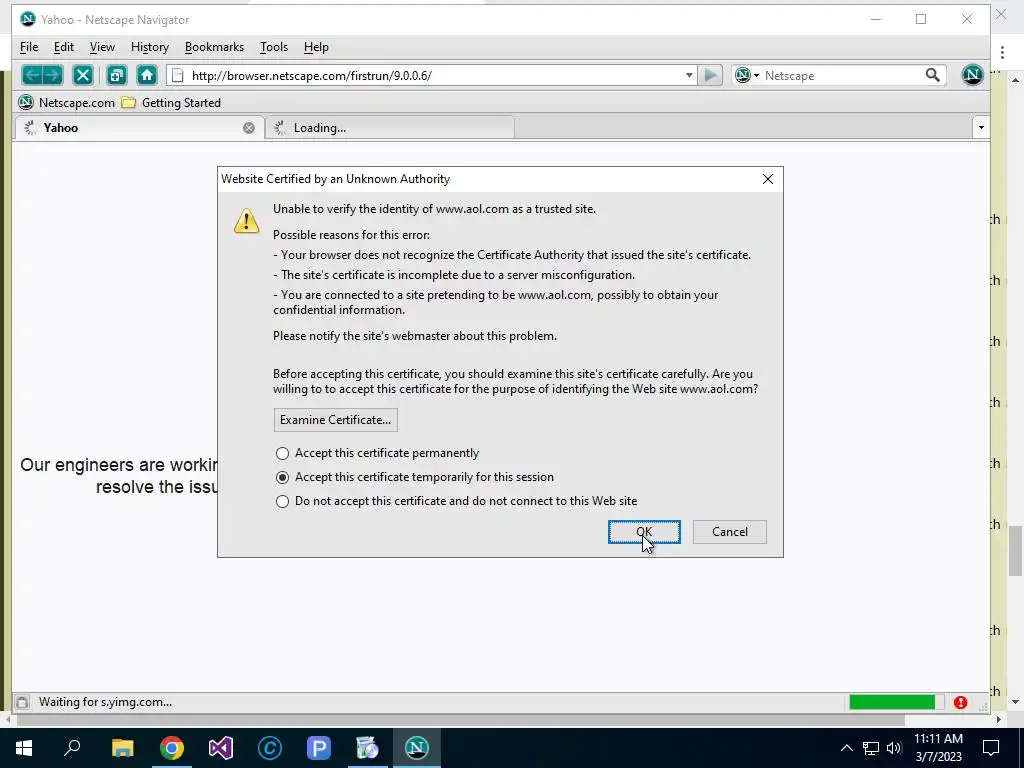1024x768 pixels.
Task: Open the View menu
Action: coord(102,47)
